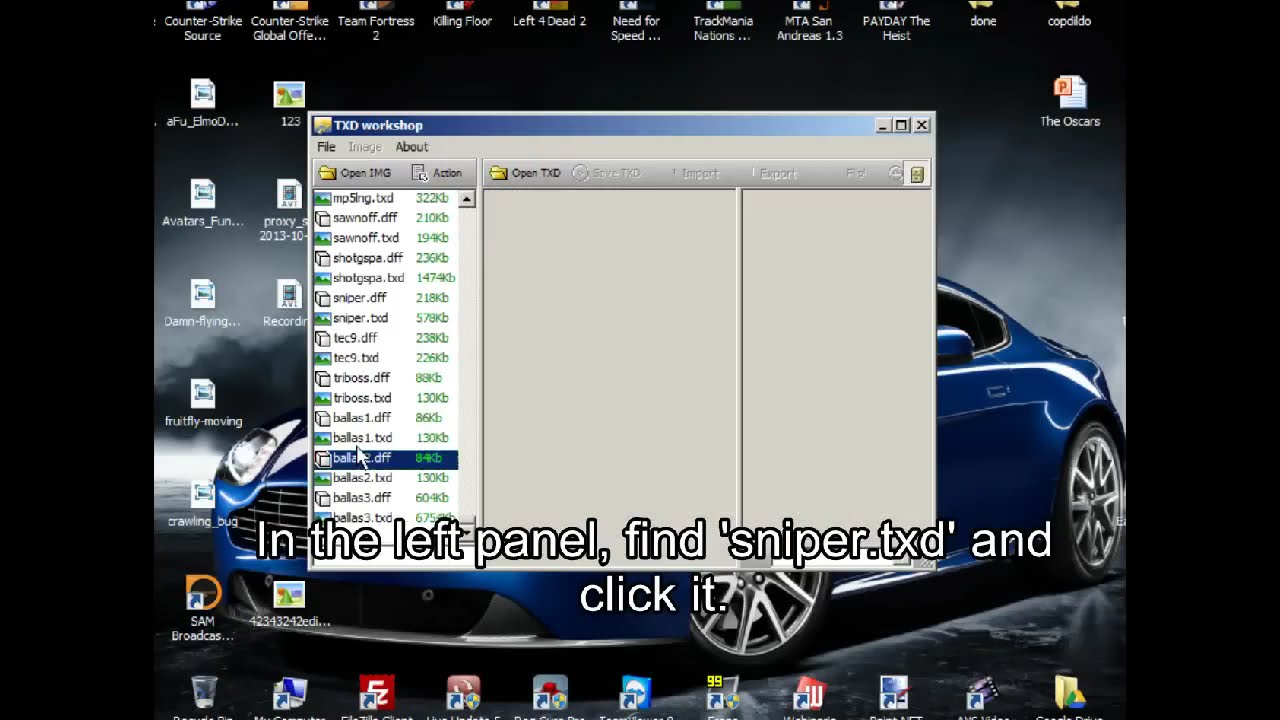Select the highlighted ballas2.dff row
The width and height of the screenshot is (1280, 720).
(386, 458)
